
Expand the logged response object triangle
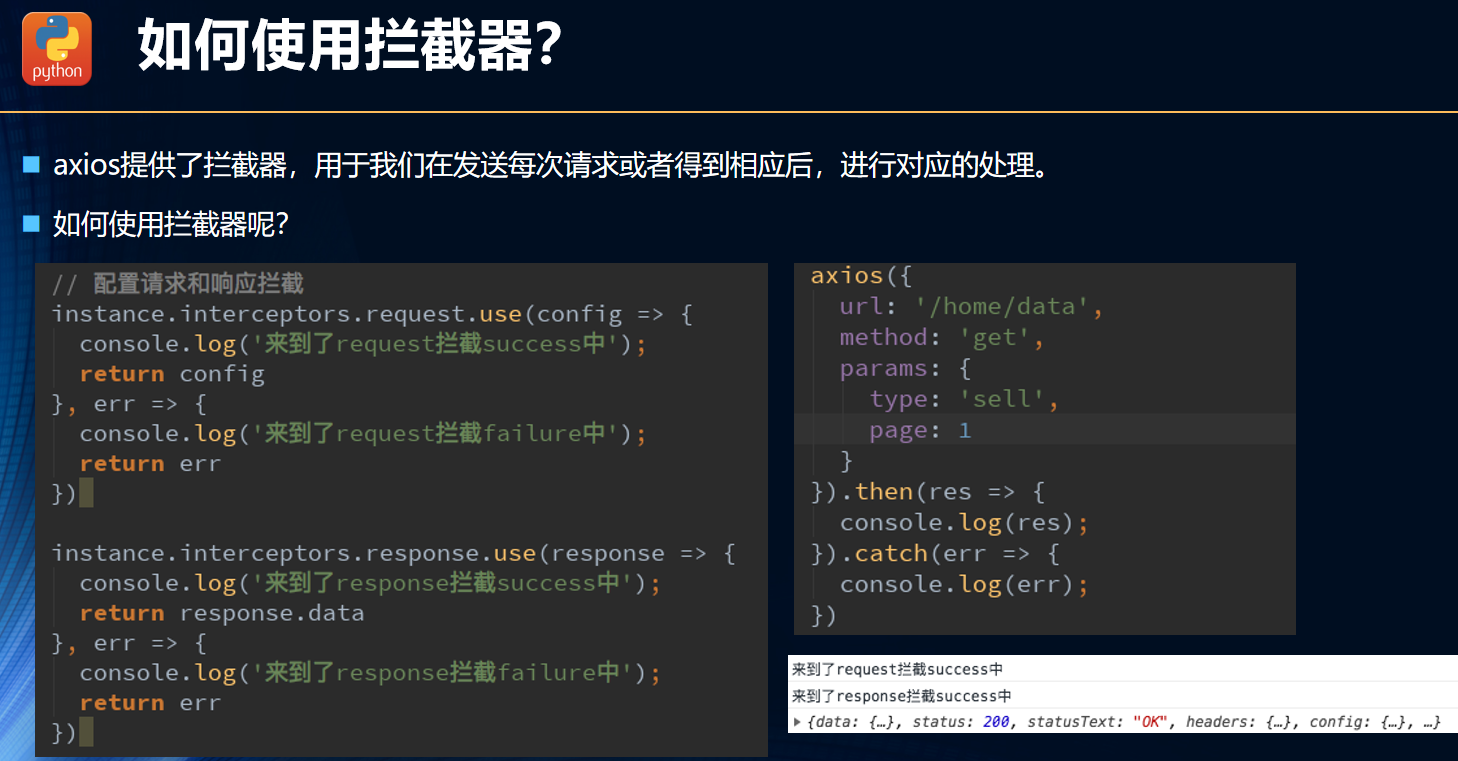click(797, 722)
